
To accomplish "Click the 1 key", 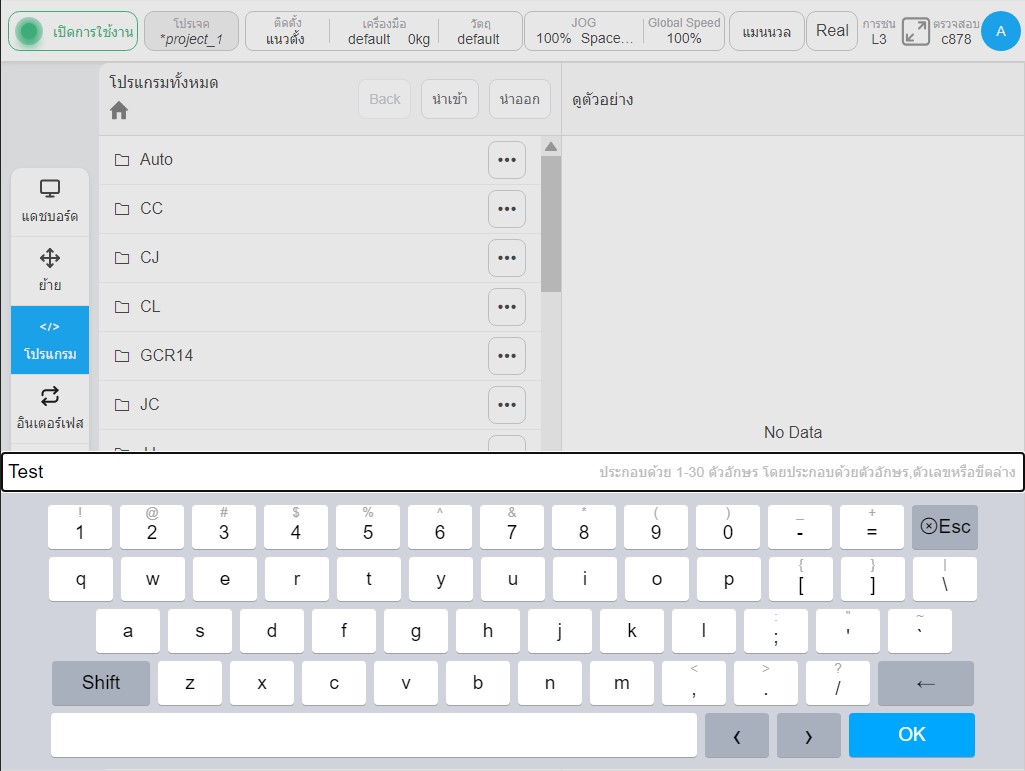I will (x=80, y=526).
